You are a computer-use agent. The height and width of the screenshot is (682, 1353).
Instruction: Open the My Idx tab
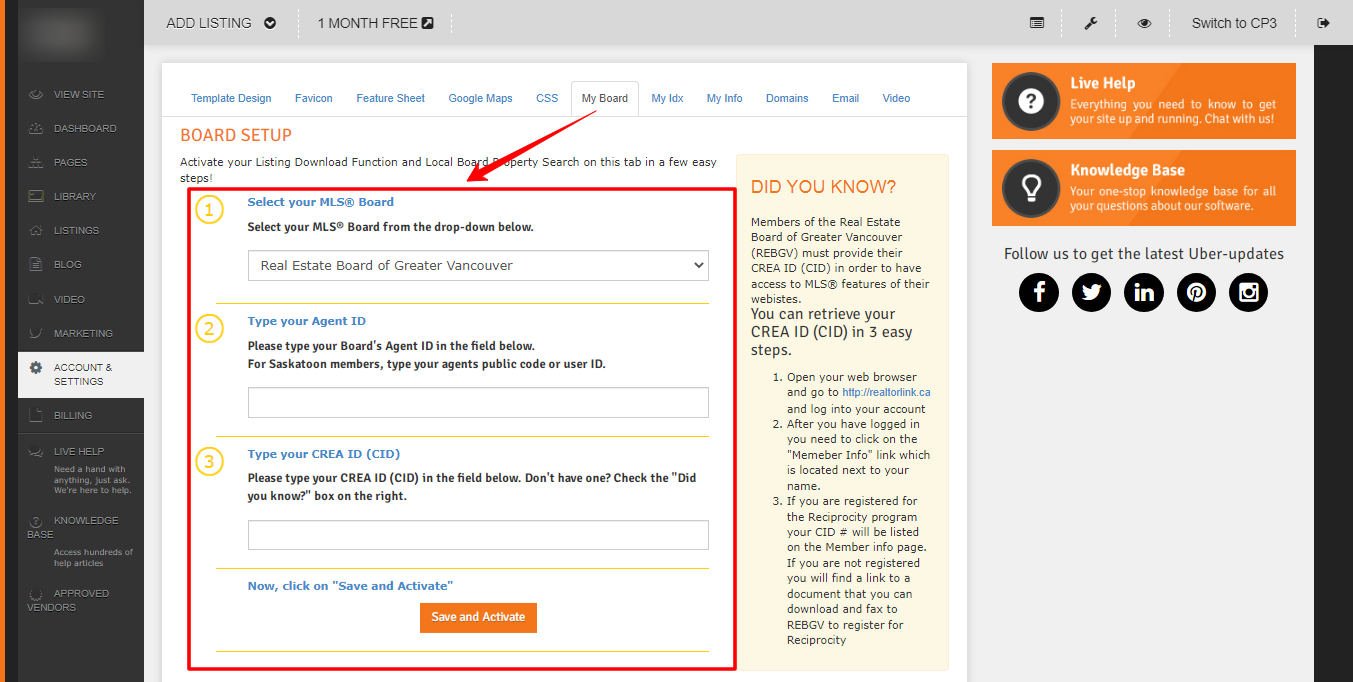point(667,98)
